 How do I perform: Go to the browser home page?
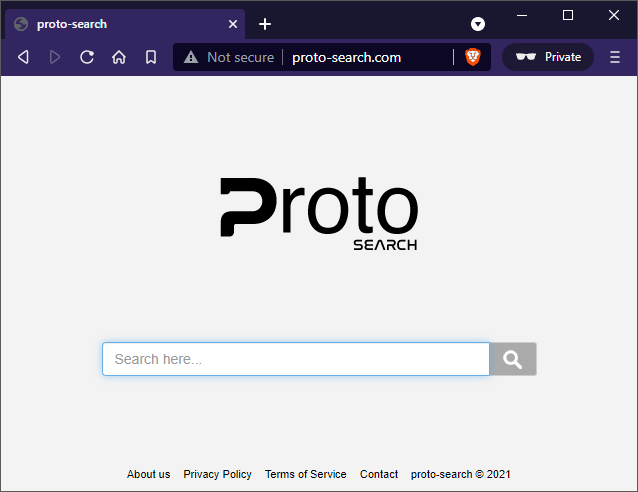(x=119, y=57)
